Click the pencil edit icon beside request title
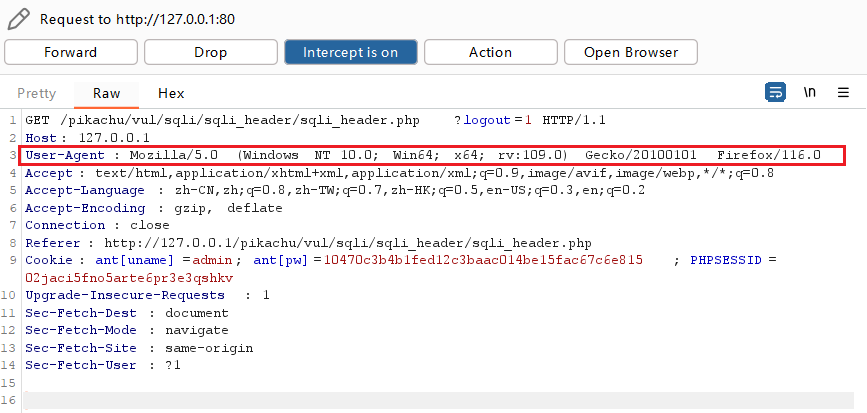 click(x=18, y=19)
